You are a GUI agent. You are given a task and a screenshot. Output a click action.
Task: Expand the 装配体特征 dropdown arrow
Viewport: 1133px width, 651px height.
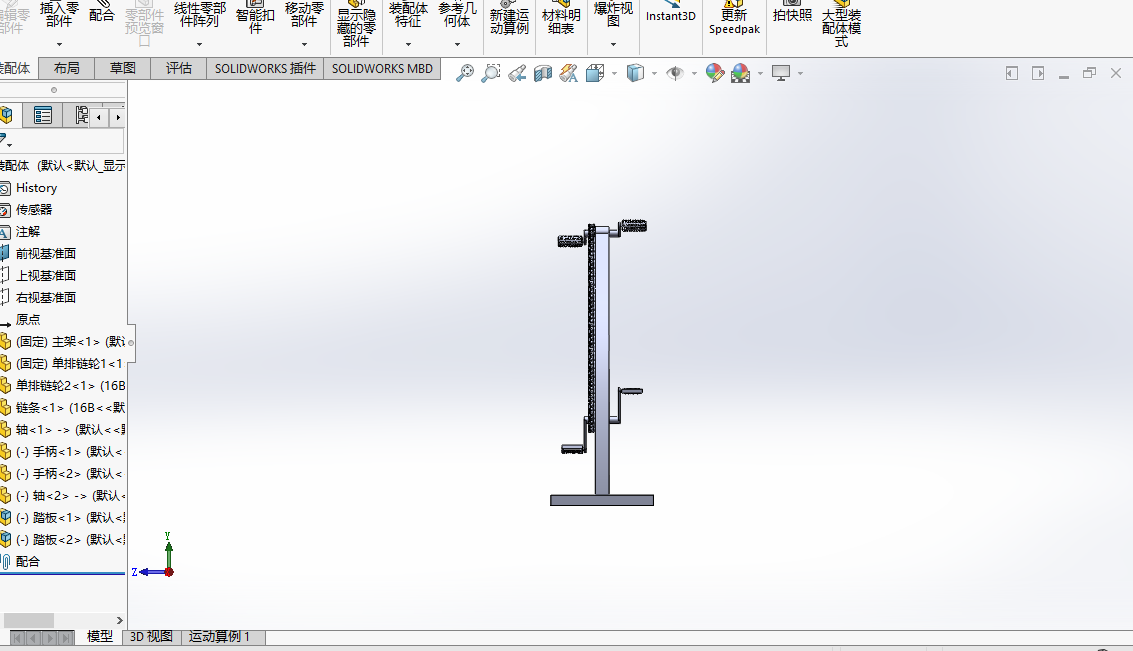(x=408, y=45)
